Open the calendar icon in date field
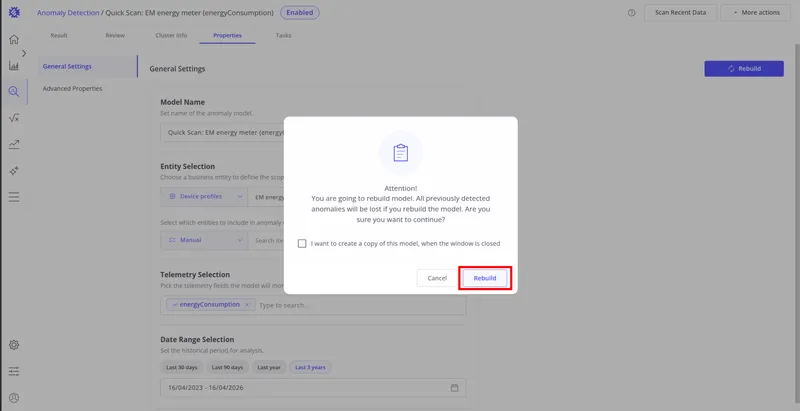The height and width of the screenshot is (411, 800). tap(455, 388)
